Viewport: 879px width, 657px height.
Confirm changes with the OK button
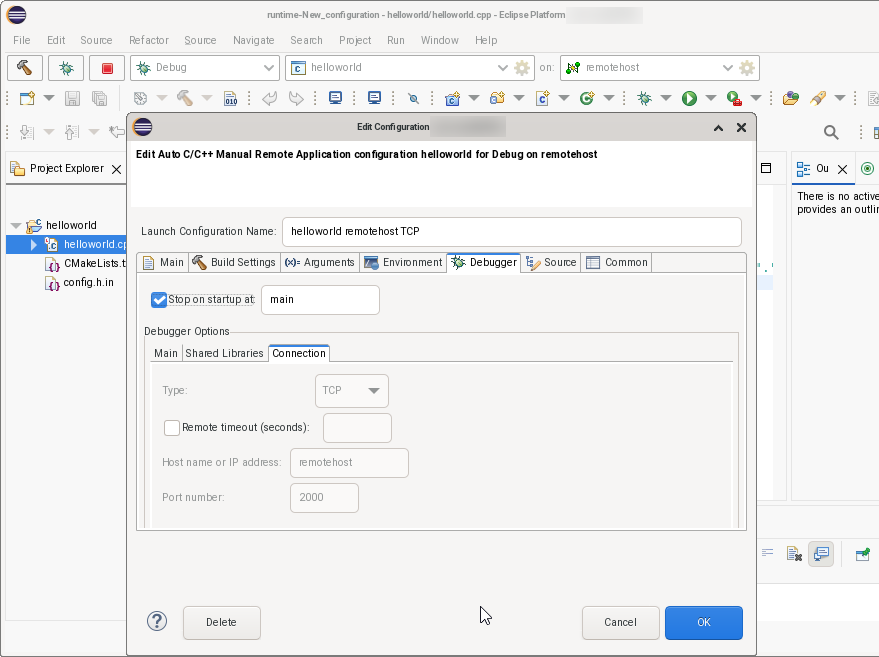pos(703,622)
